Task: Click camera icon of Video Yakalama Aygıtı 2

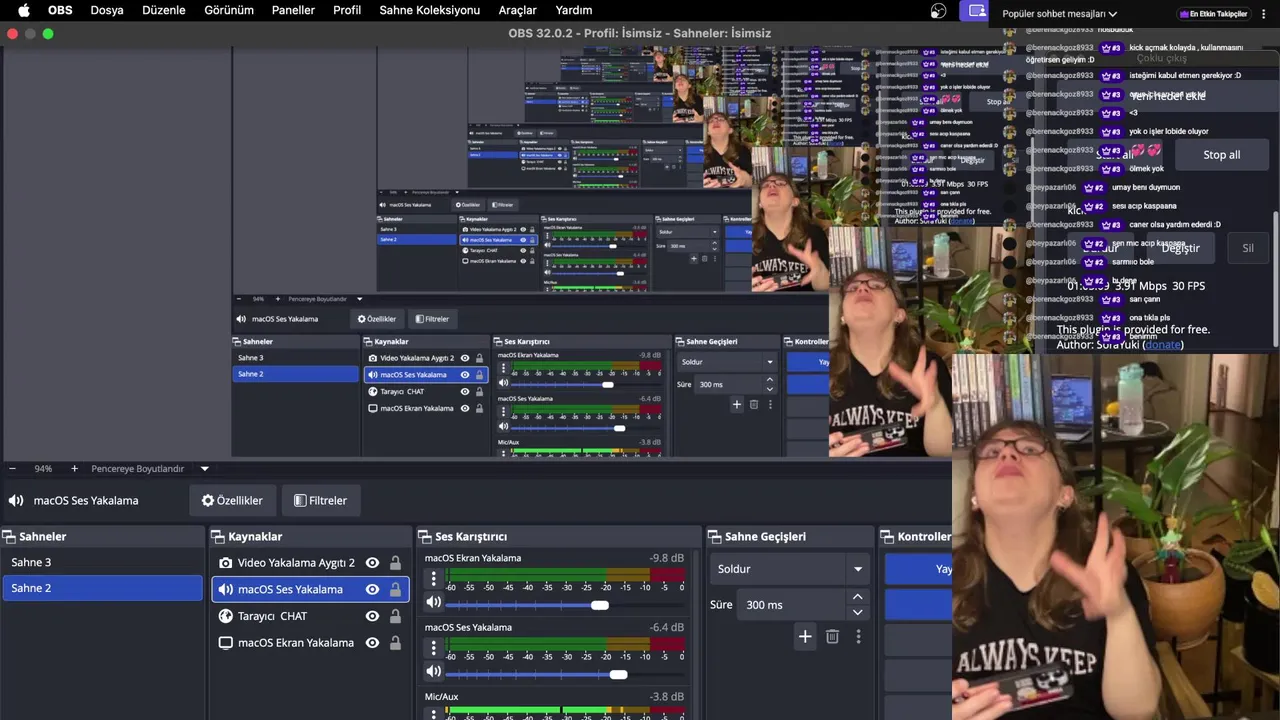Action: [226, 563]
